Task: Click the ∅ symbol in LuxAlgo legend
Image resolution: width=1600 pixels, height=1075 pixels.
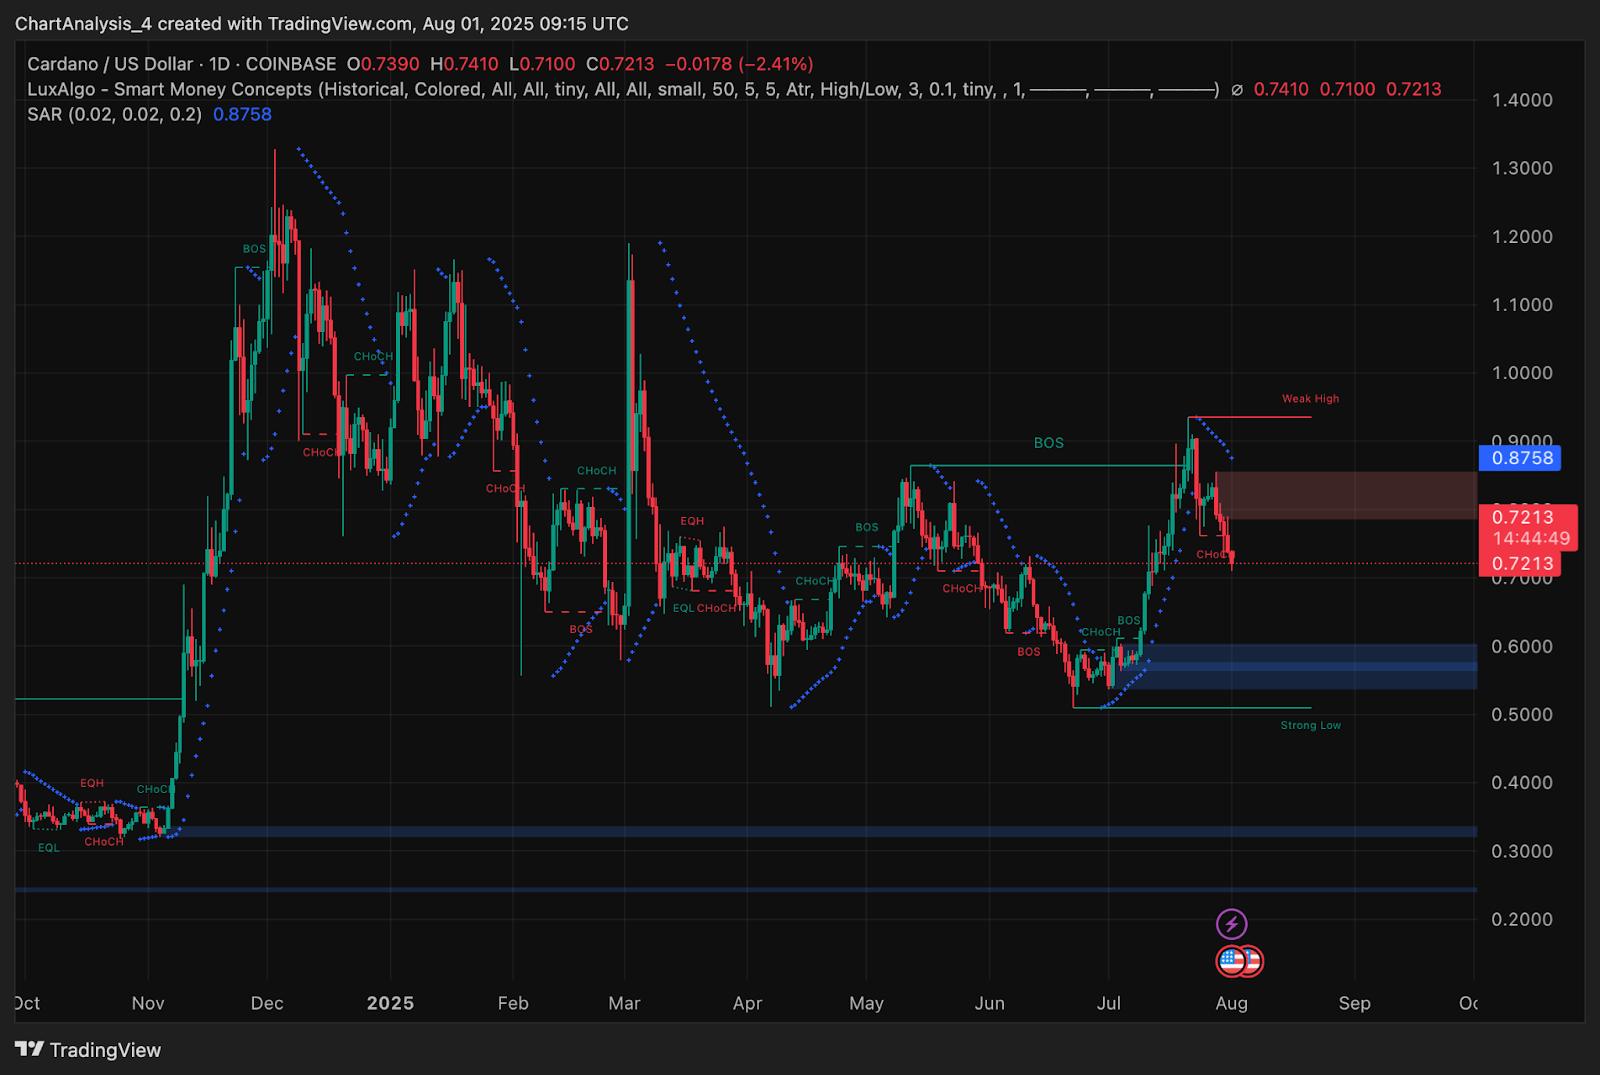Action: (x=1237, y=89)
